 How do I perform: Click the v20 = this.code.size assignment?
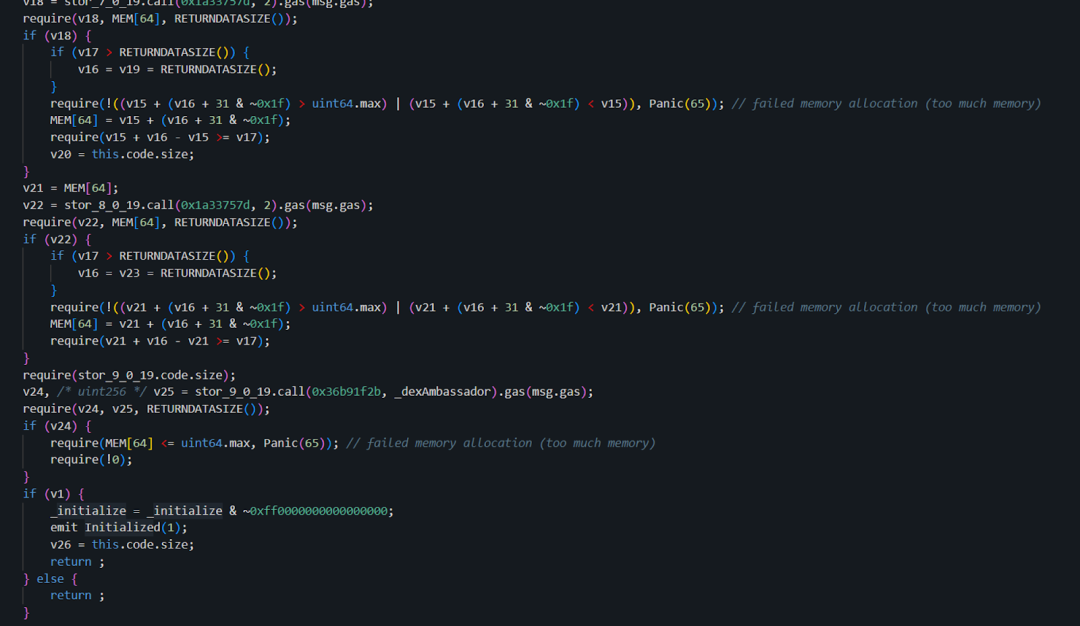[x=122, y=154]
